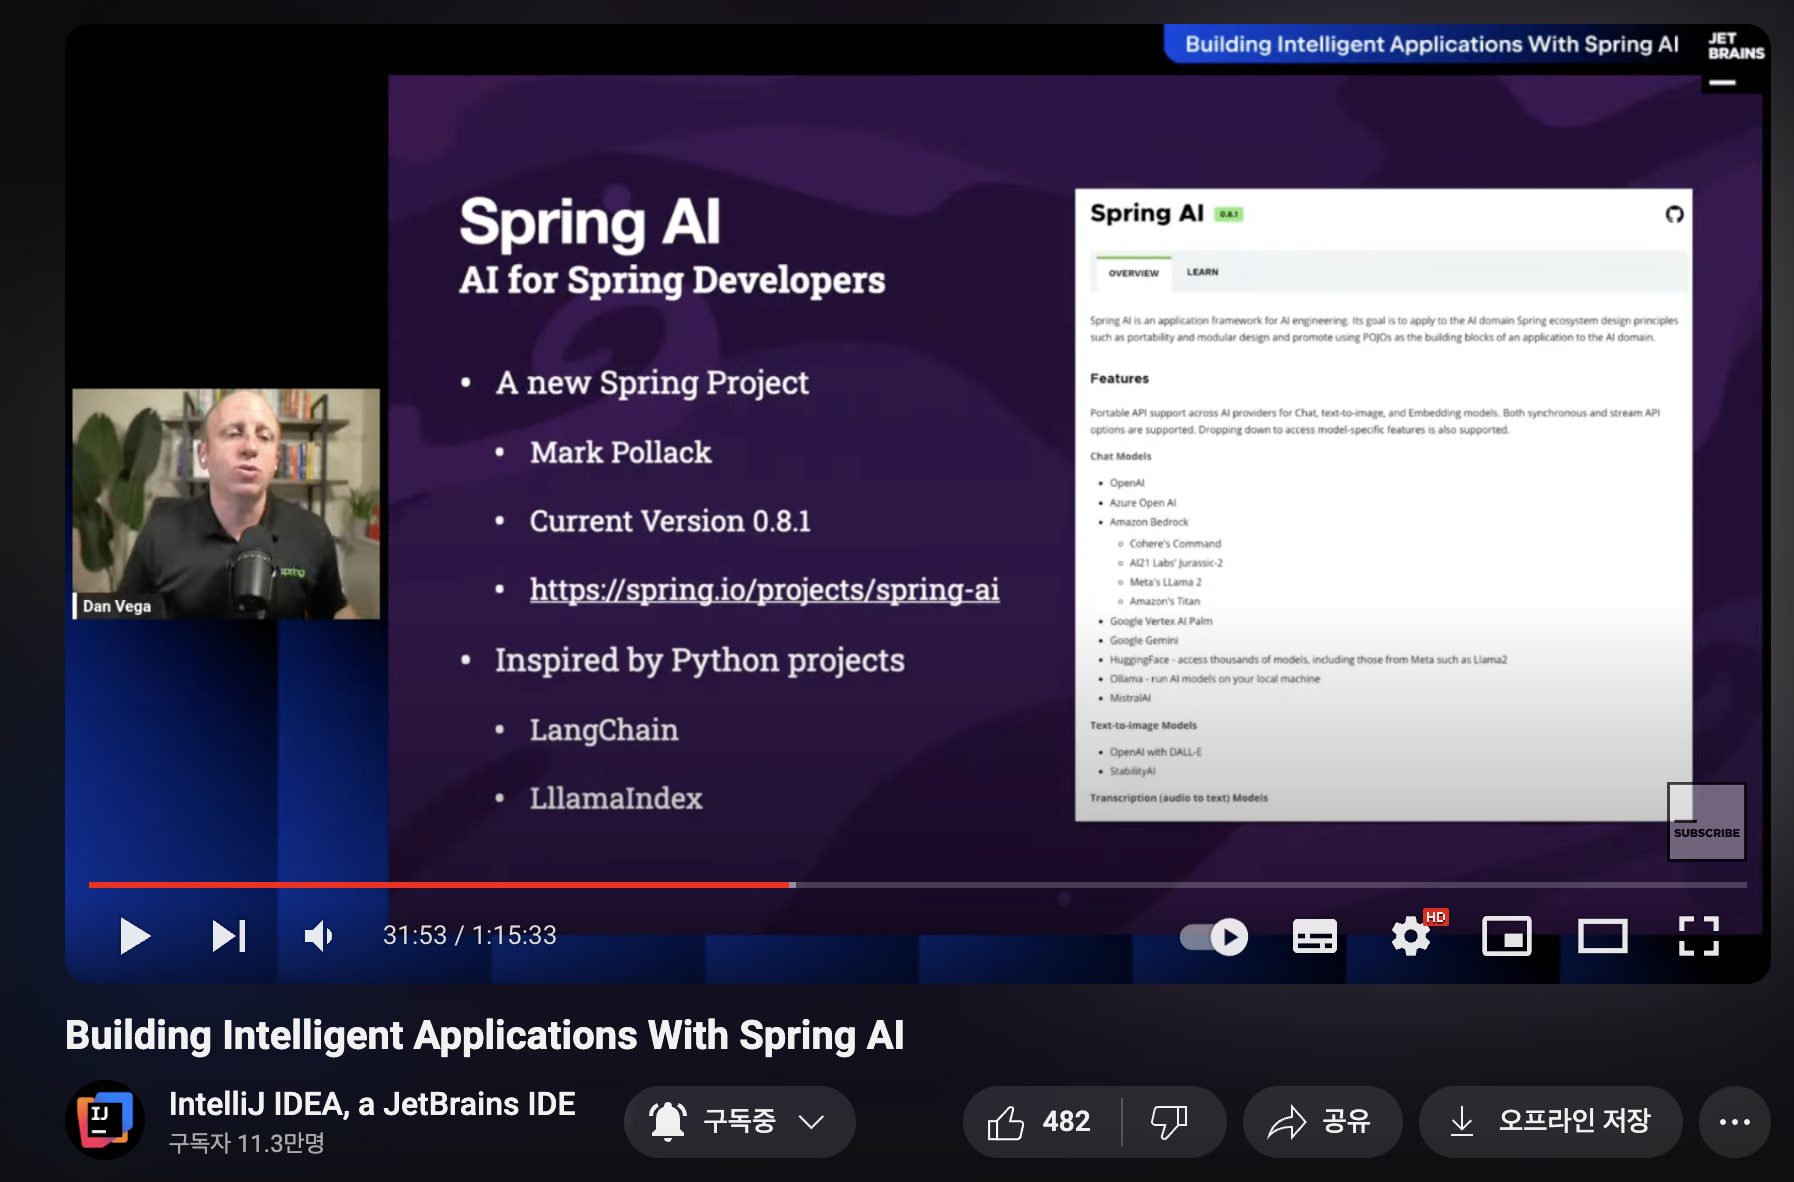
Task: Download video with 오프라인 저장
Action: [x=1550, y=1122]
